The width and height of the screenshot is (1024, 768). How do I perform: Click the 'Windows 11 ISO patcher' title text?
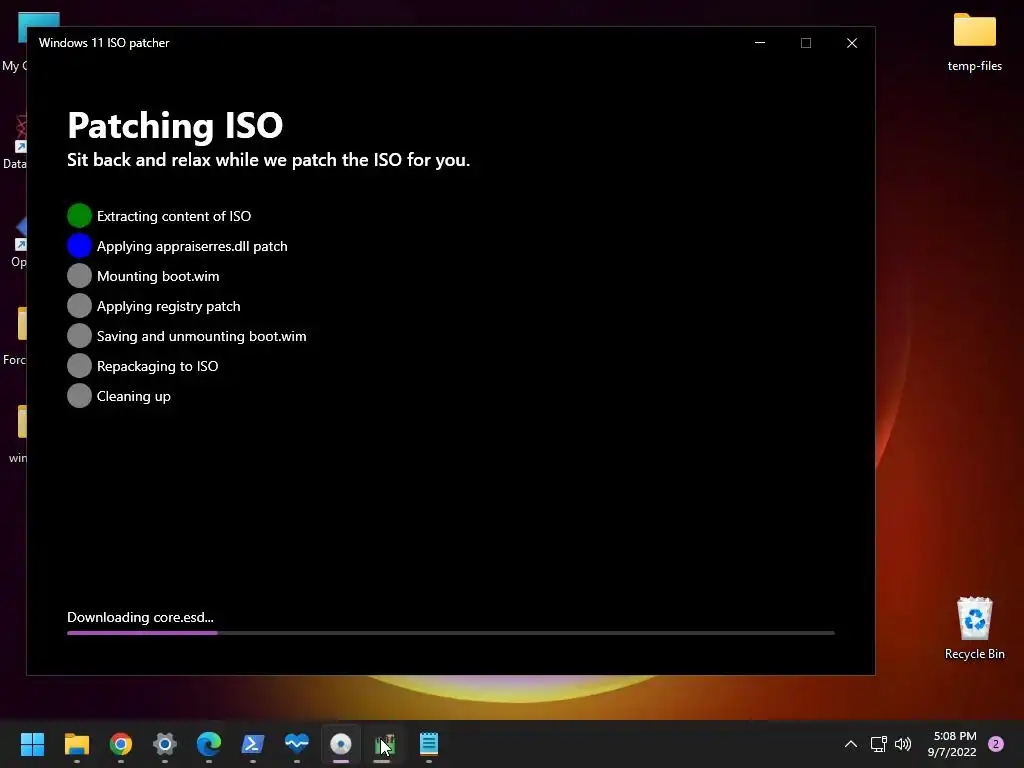pyautogui.click(x=104, y=42)
